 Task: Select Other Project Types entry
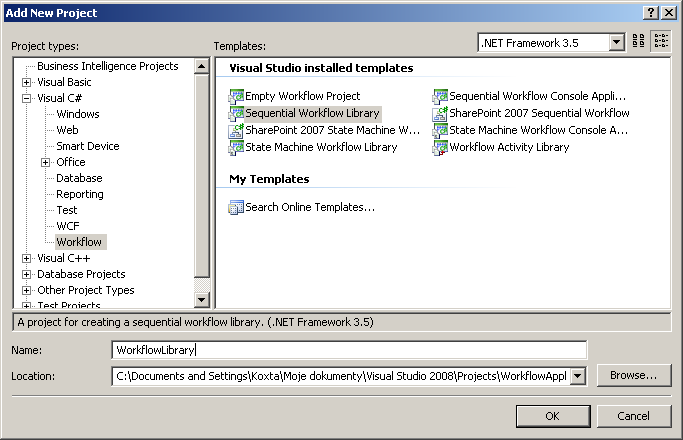click(86, 291)
